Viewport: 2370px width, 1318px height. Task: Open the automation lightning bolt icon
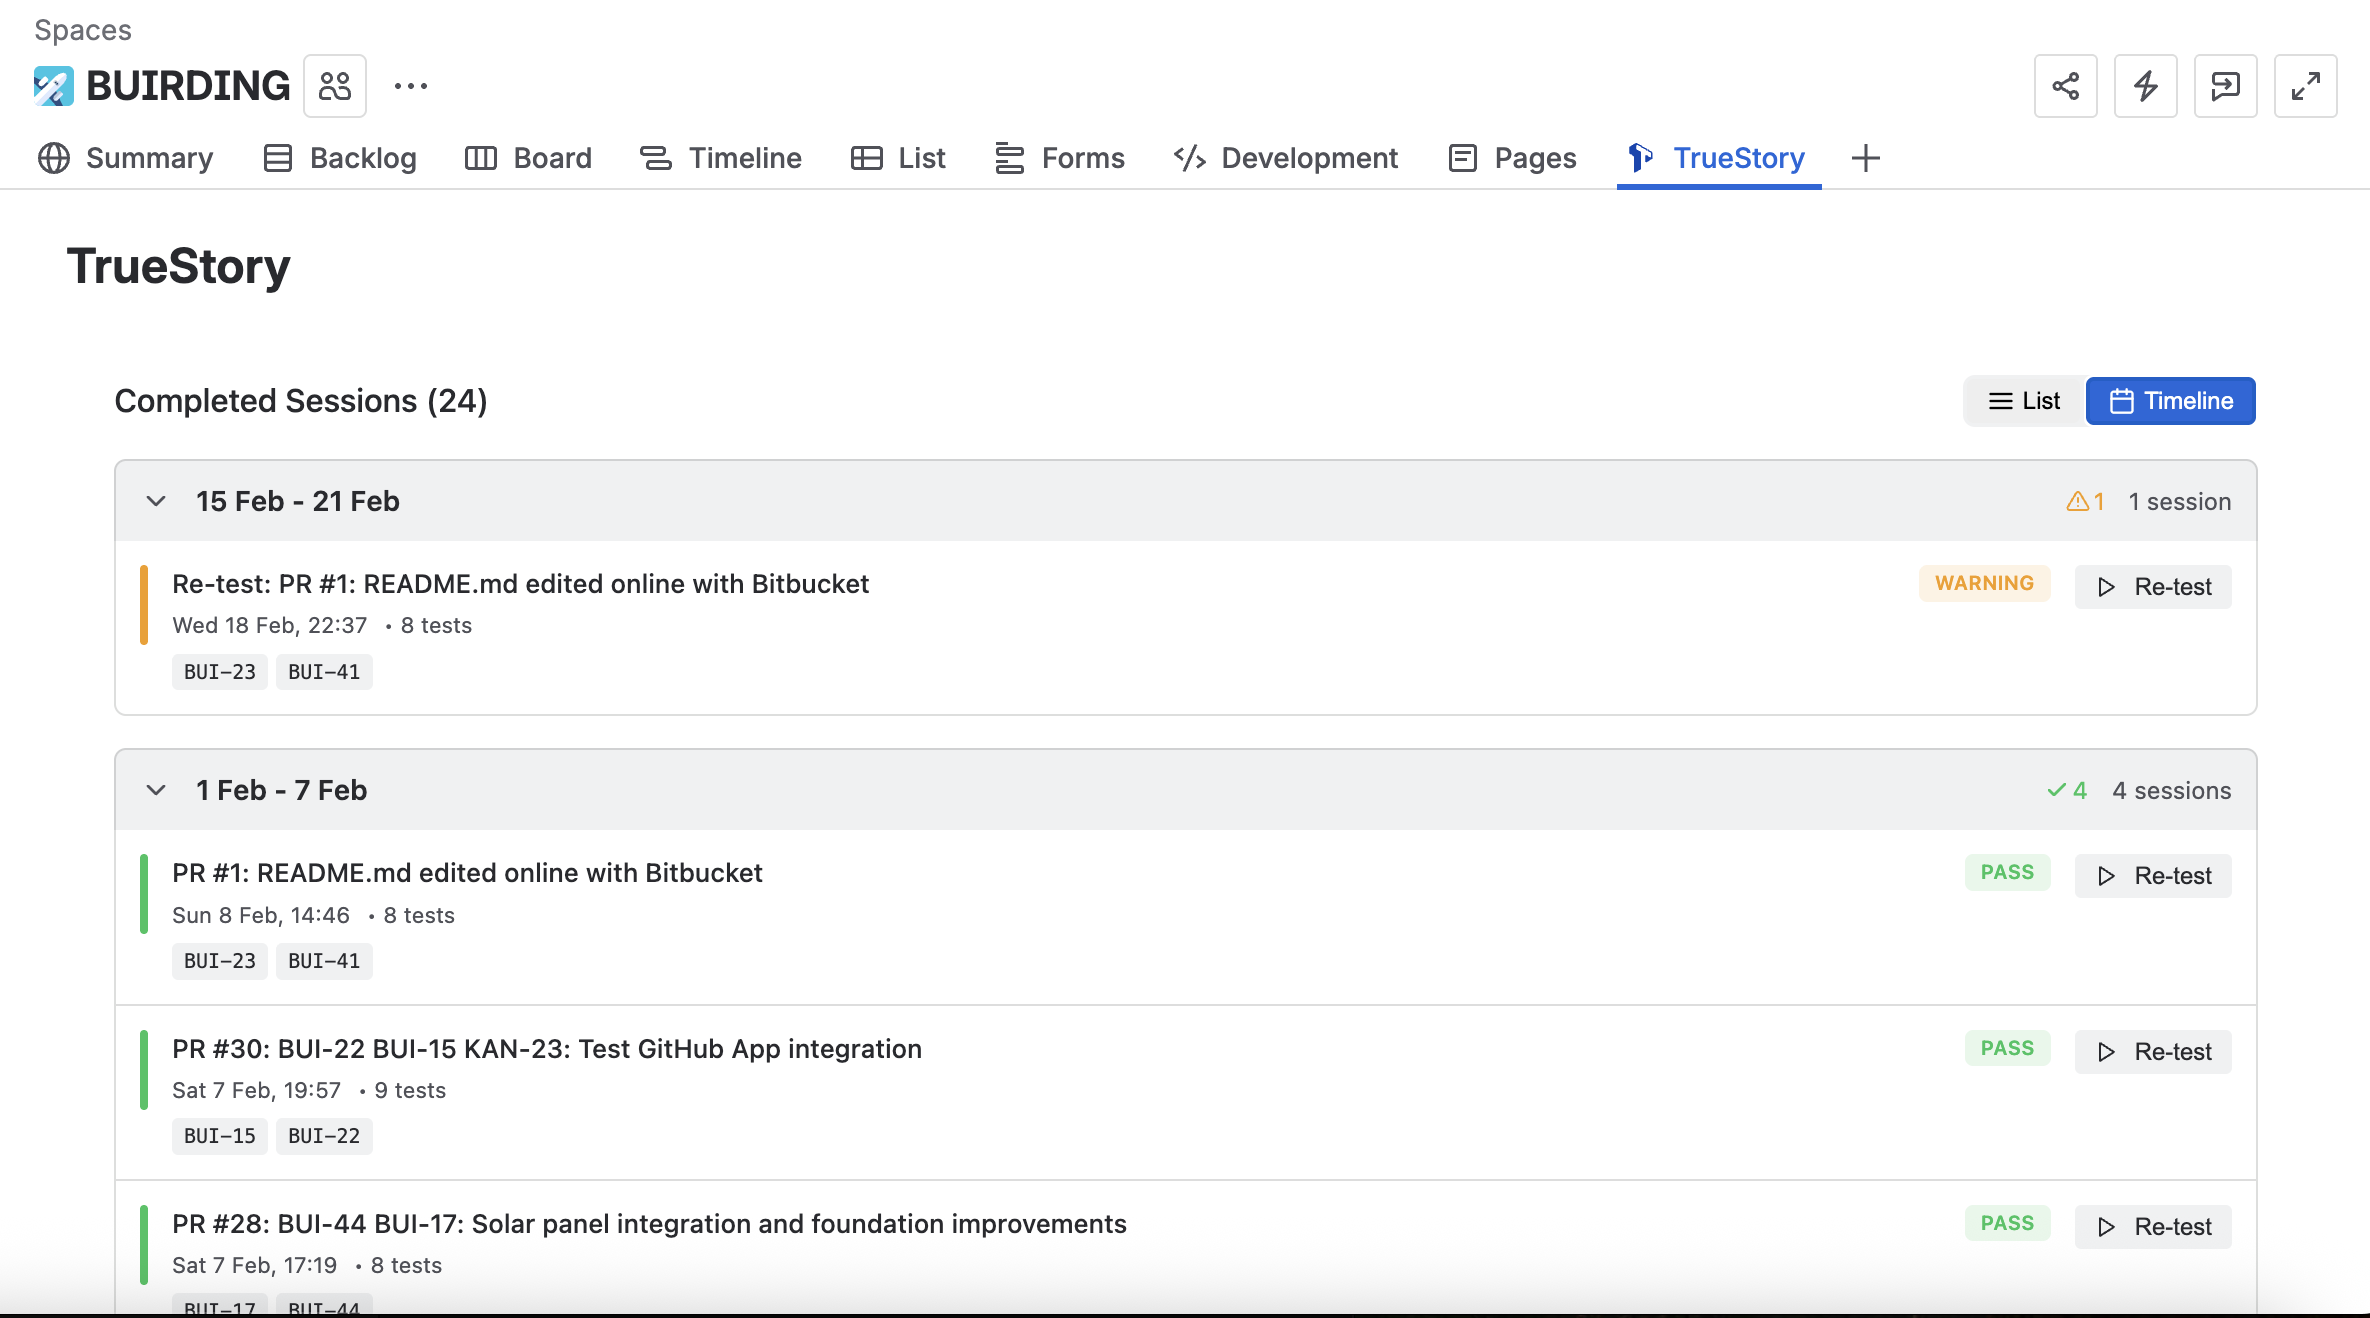pos(2145,86)
